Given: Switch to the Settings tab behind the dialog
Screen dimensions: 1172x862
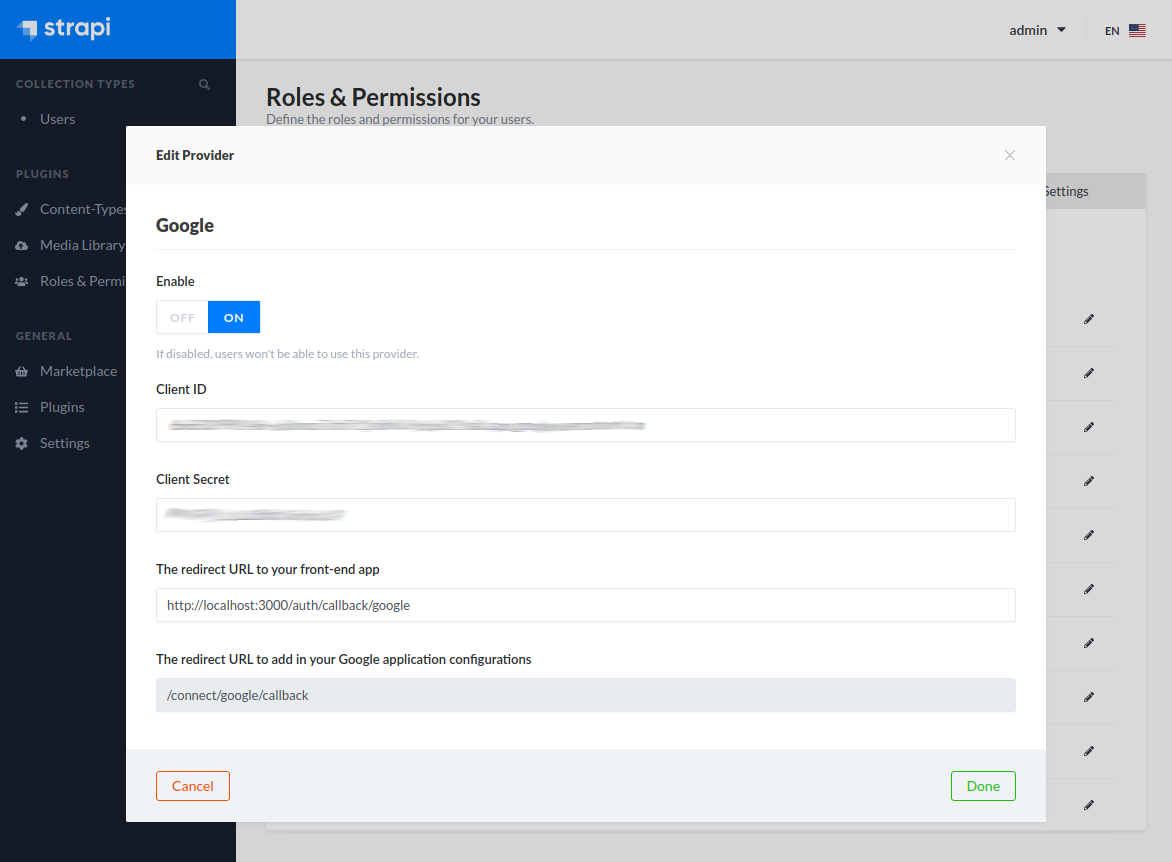Looking at the screenshot, I should [1067, 191].
